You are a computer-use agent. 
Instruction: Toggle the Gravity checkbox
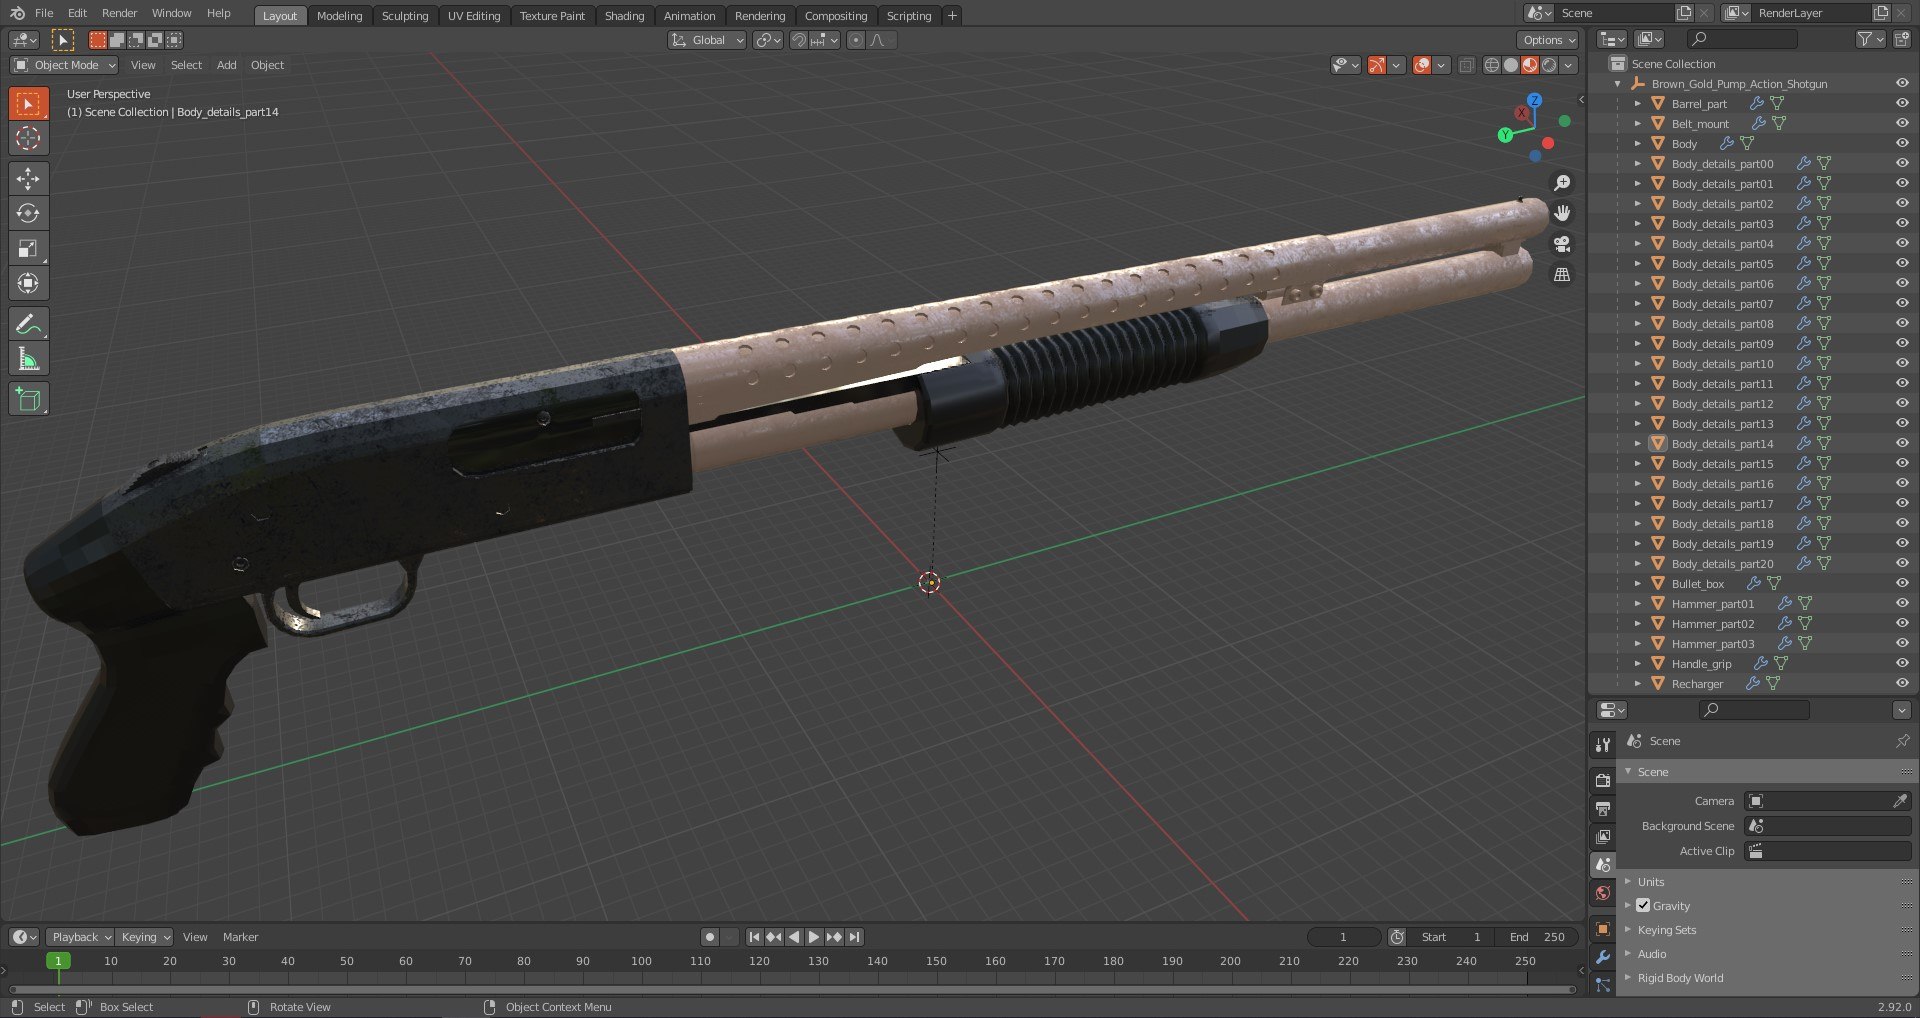1643,905
